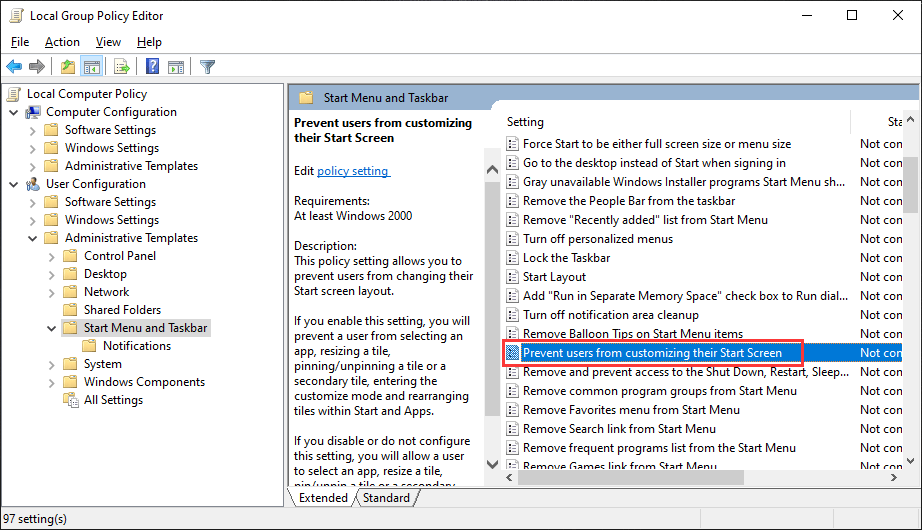Collapse the Start Menu and Taskbar node
Image resolution: width=922 pixels, height=530 pixels.
[52, 328]
